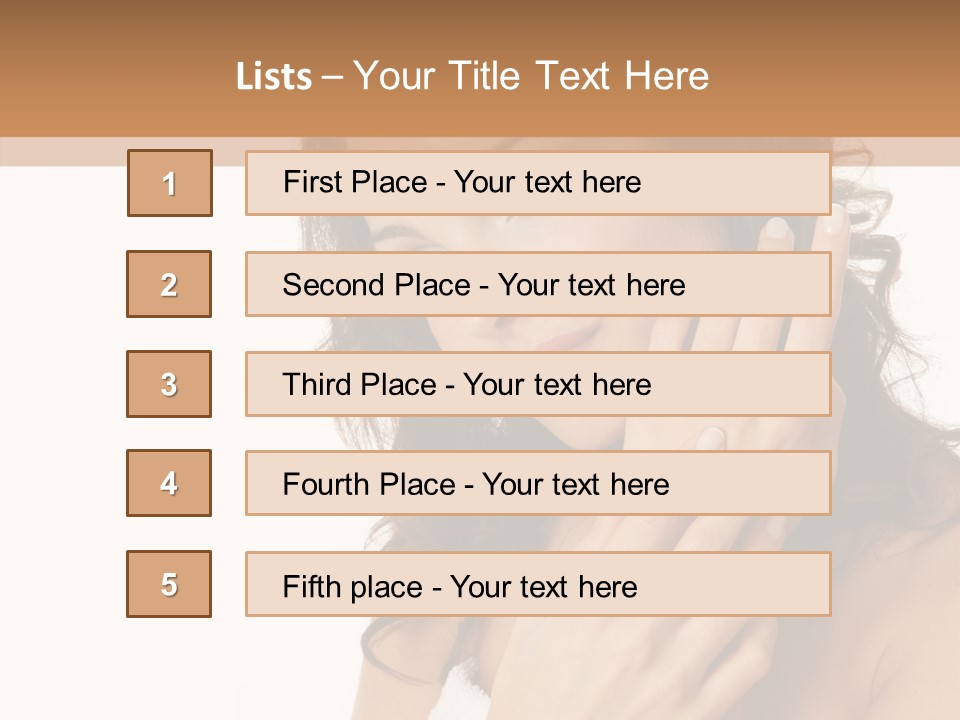This screenshot has height=720, width=960.
Task: Click the number 3 square
Action: tap(169, 384)
